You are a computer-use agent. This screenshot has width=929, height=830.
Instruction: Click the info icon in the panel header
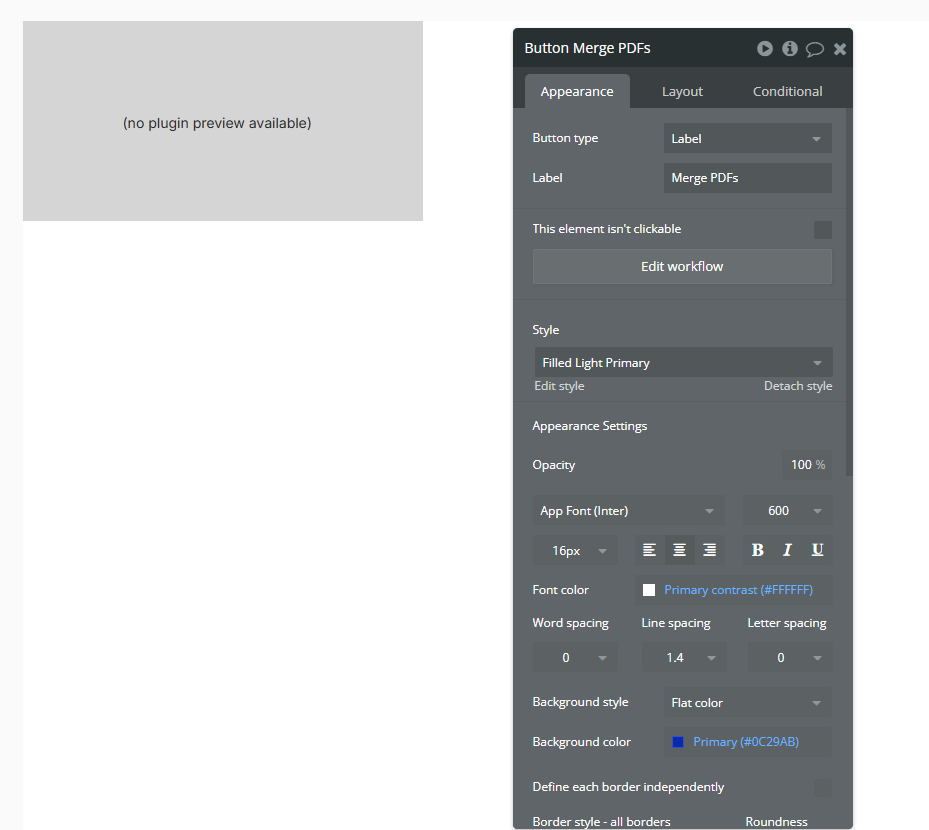click(x=789, y=48)
